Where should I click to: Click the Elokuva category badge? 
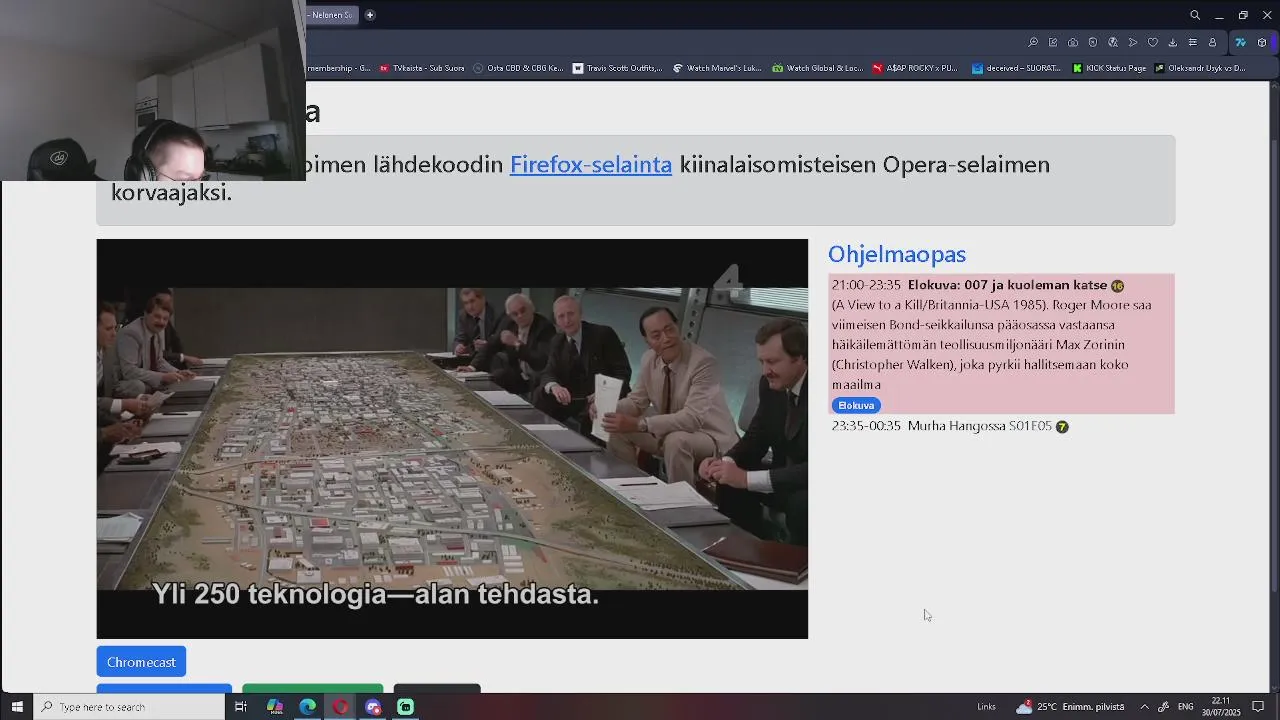point(856,405)
